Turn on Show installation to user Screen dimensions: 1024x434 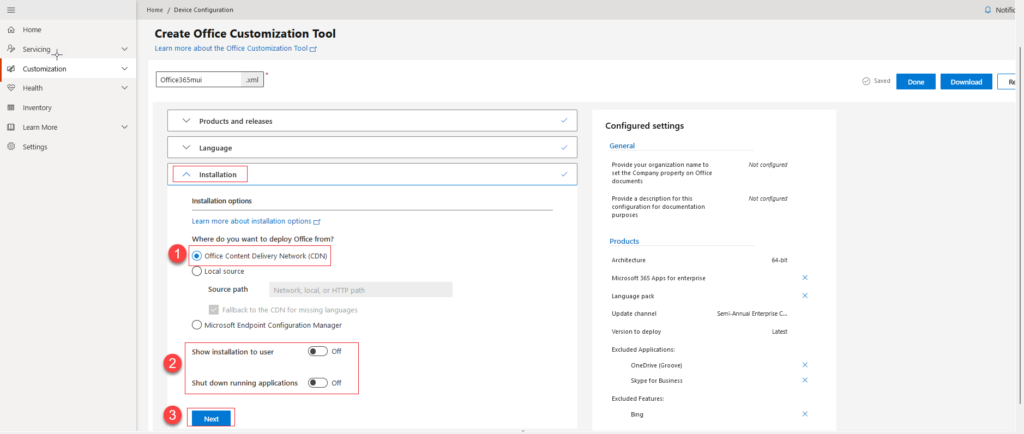(x=318, y=351)
